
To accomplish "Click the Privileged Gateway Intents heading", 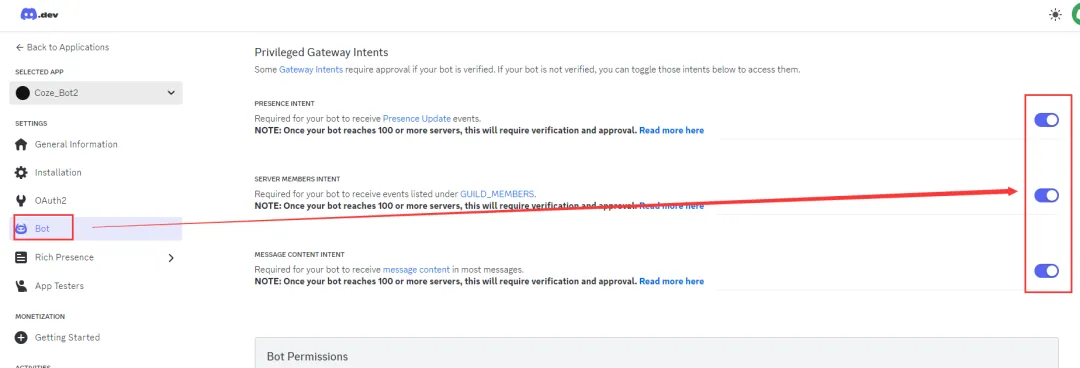I will 322,52.
